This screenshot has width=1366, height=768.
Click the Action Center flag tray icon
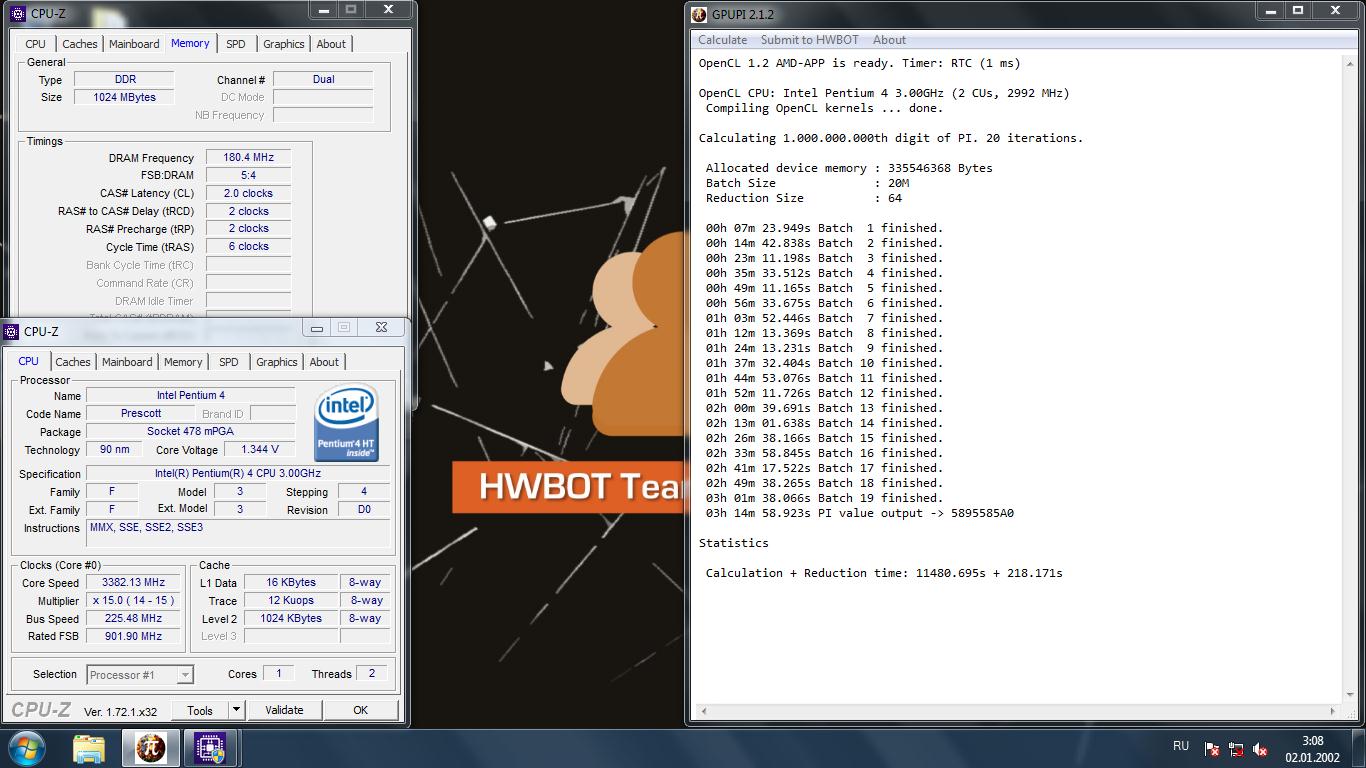(1212, 749)
